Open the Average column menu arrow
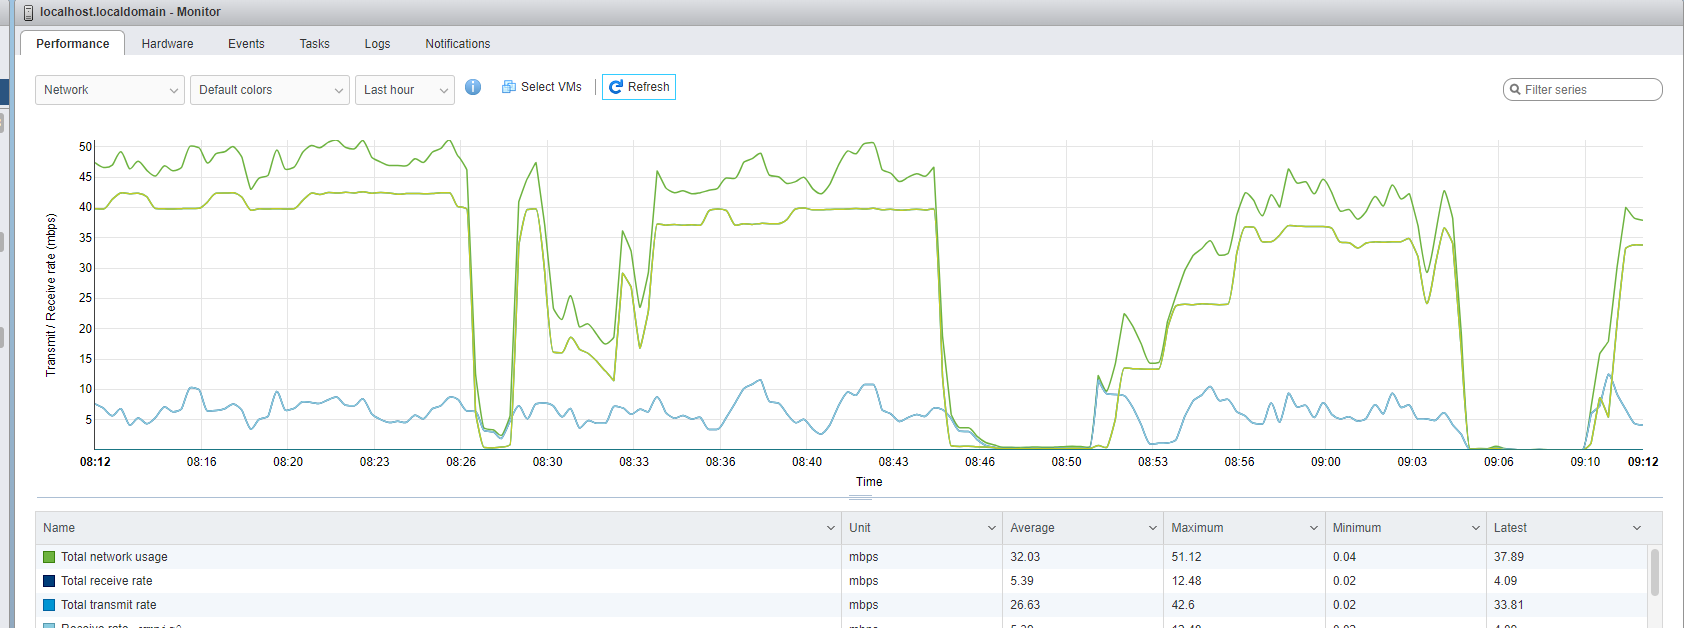The height and width of the screenshot is (628, 1684). pyautogui.click(x=1153, y=528)
